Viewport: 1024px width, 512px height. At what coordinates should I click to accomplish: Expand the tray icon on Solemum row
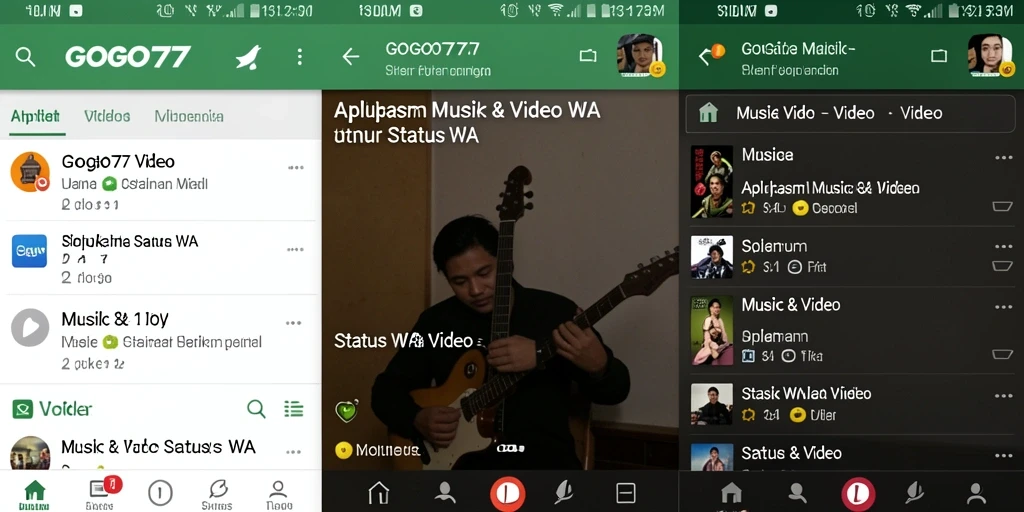tap(1002, 266)
